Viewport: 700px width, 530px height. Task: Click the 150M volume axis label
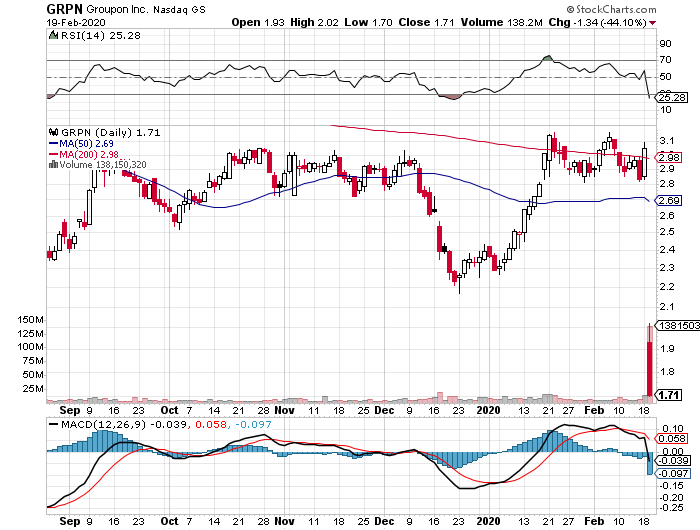(x=30, y=320)
